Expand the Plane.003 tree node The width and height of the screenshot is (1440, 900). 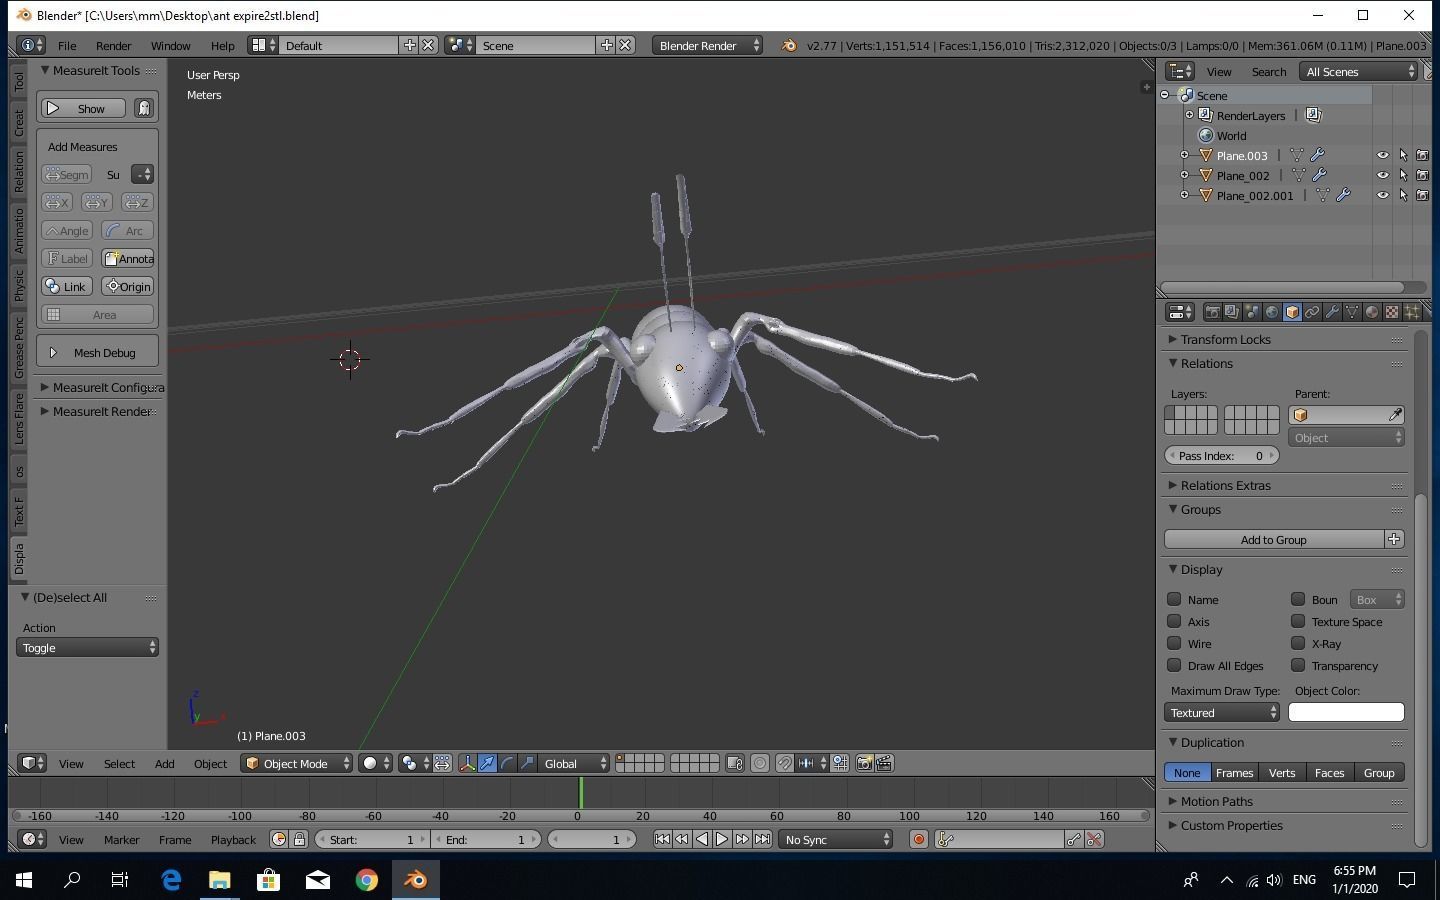click(x=1184, y=155)
